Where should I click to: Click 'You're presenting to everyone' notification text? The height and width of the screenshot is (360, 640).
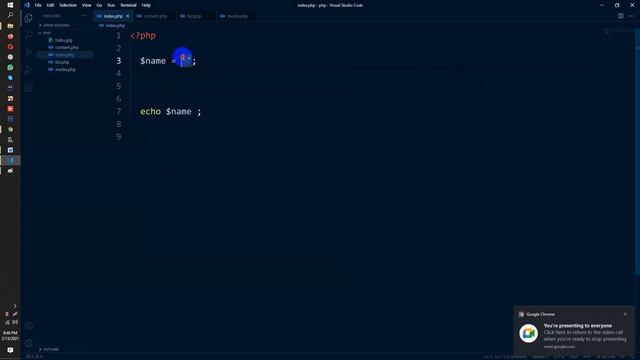click(578, 326)
